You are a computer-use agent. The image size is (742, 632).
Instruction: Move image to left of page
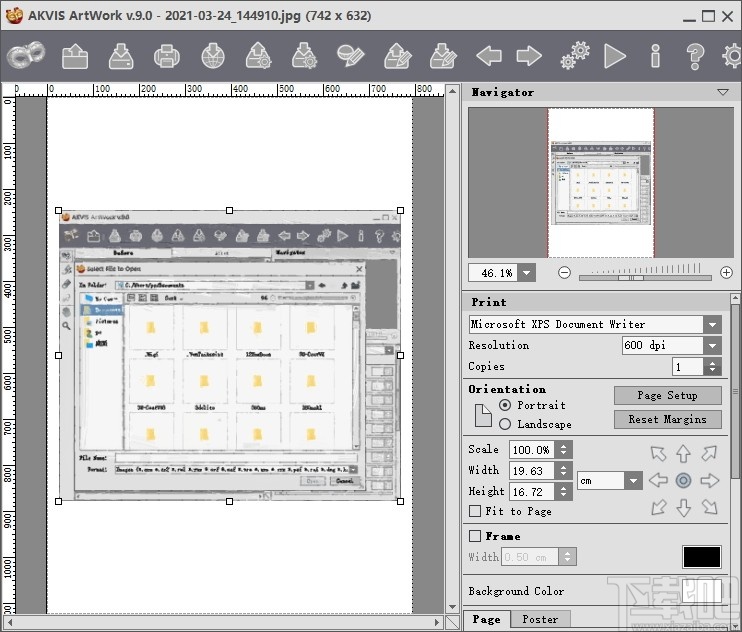(x=658, y=481)
